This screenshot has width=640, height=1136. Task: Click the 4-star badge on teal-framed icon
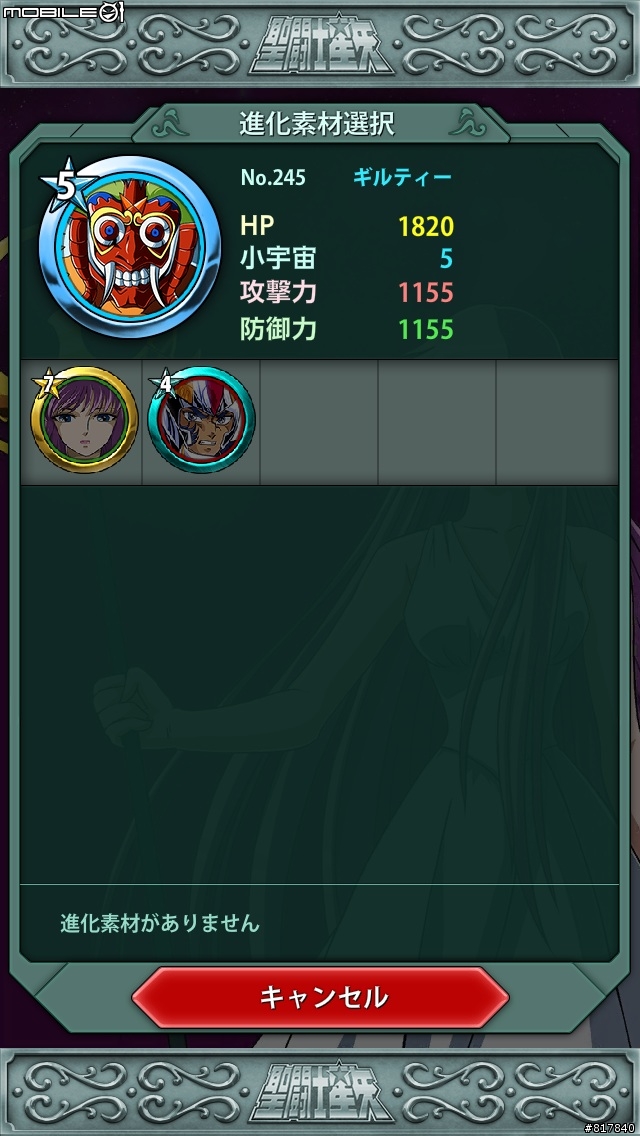(165, 383)
